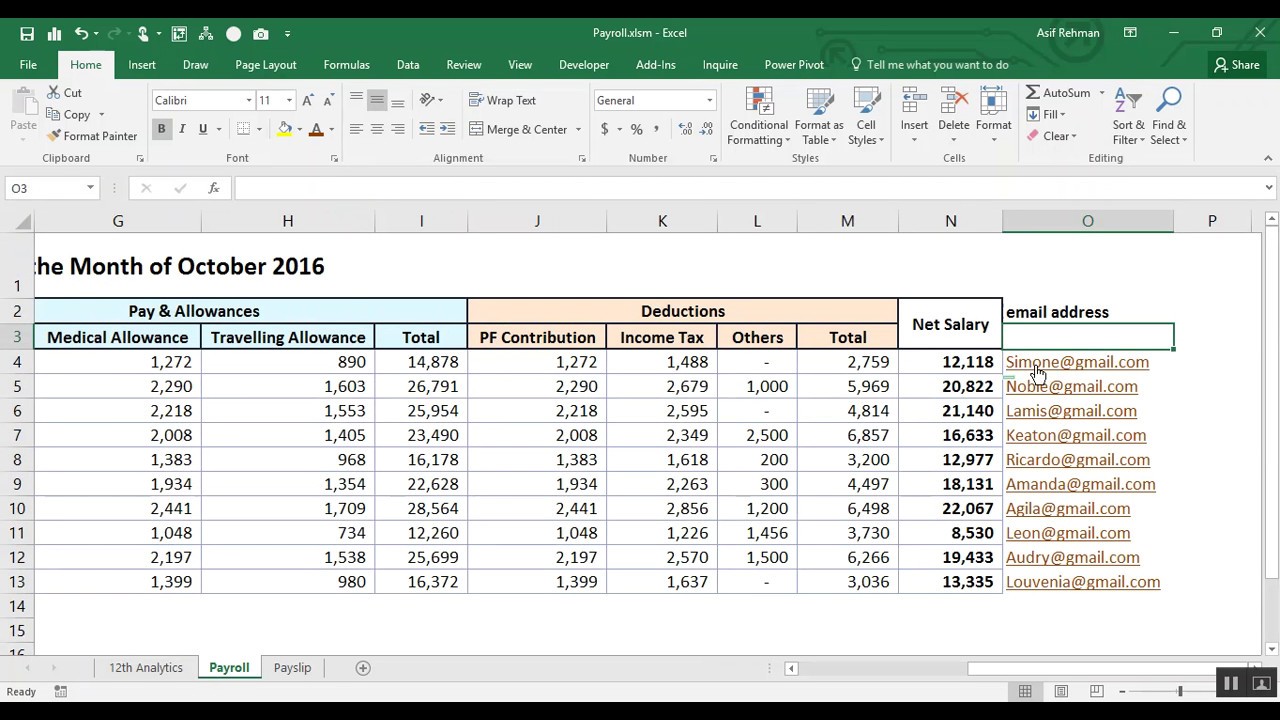Expand the Name Box dropdown arrow
This screenshot has width=1280, height=720.
coord(90,188)
